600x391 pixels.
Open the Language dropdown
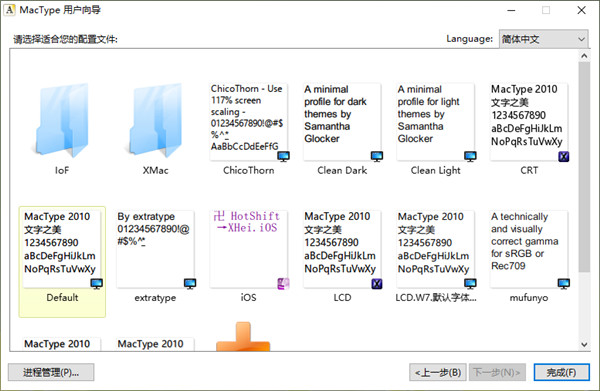point(543,39)
